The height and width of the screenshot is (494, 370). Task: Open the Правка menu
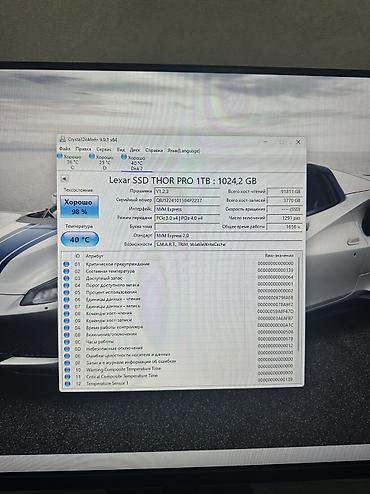83,149
